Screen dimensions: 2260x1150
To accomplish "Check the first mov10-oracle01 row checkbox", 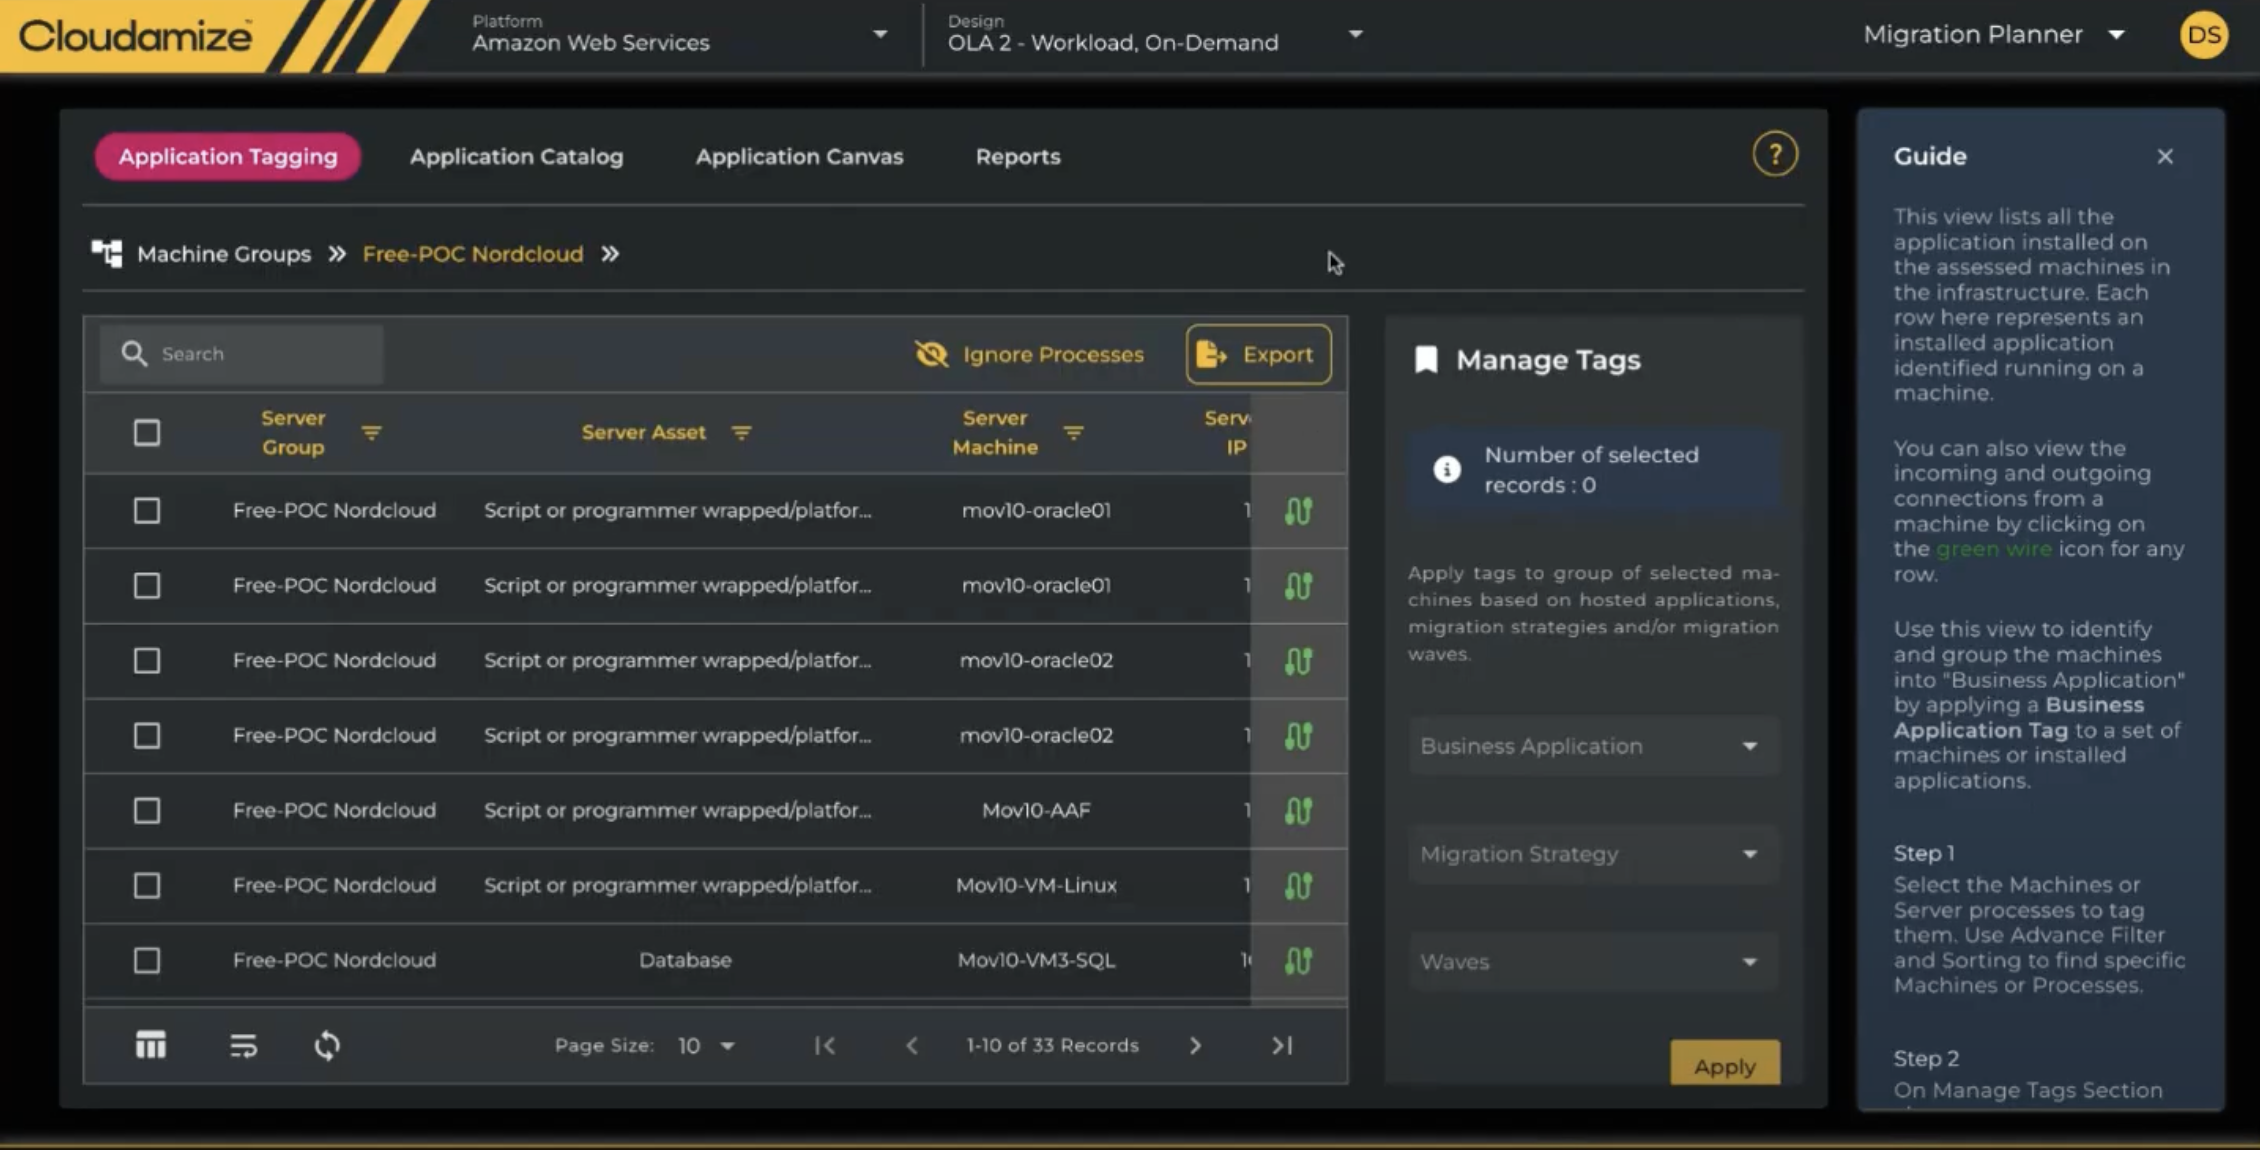I will coord(147,511).
